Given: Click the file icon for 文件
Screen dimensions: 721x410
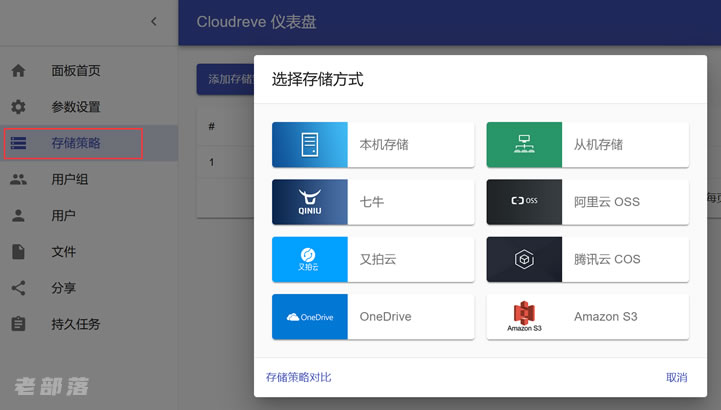Looking at the screenshot, I should point(18,251).
